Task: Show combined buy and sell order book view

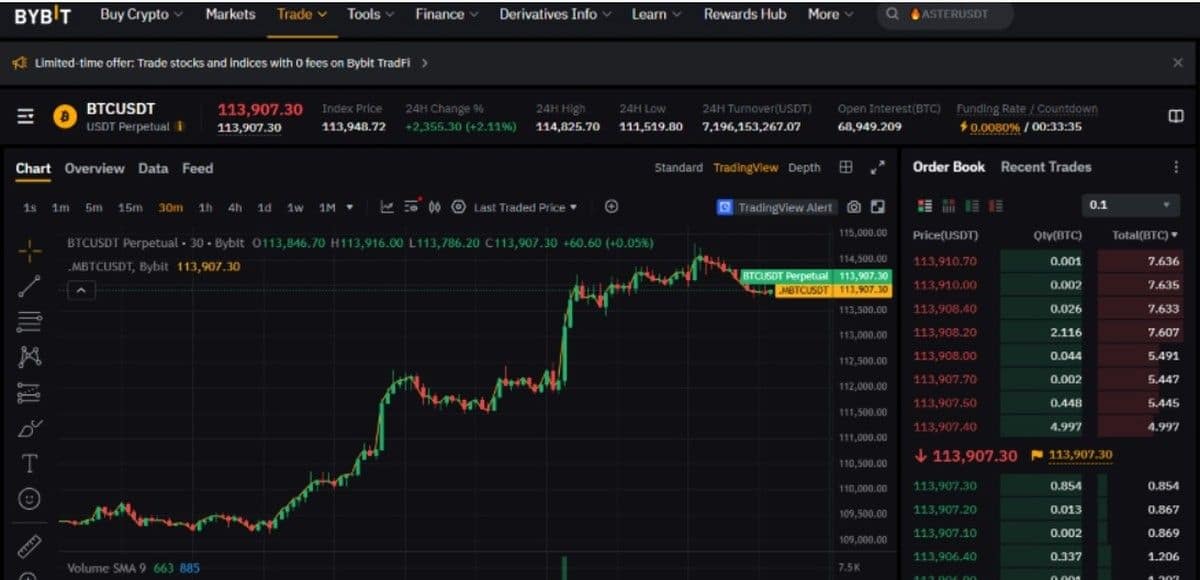Action: pyautogui.click(x=924, y=206)
